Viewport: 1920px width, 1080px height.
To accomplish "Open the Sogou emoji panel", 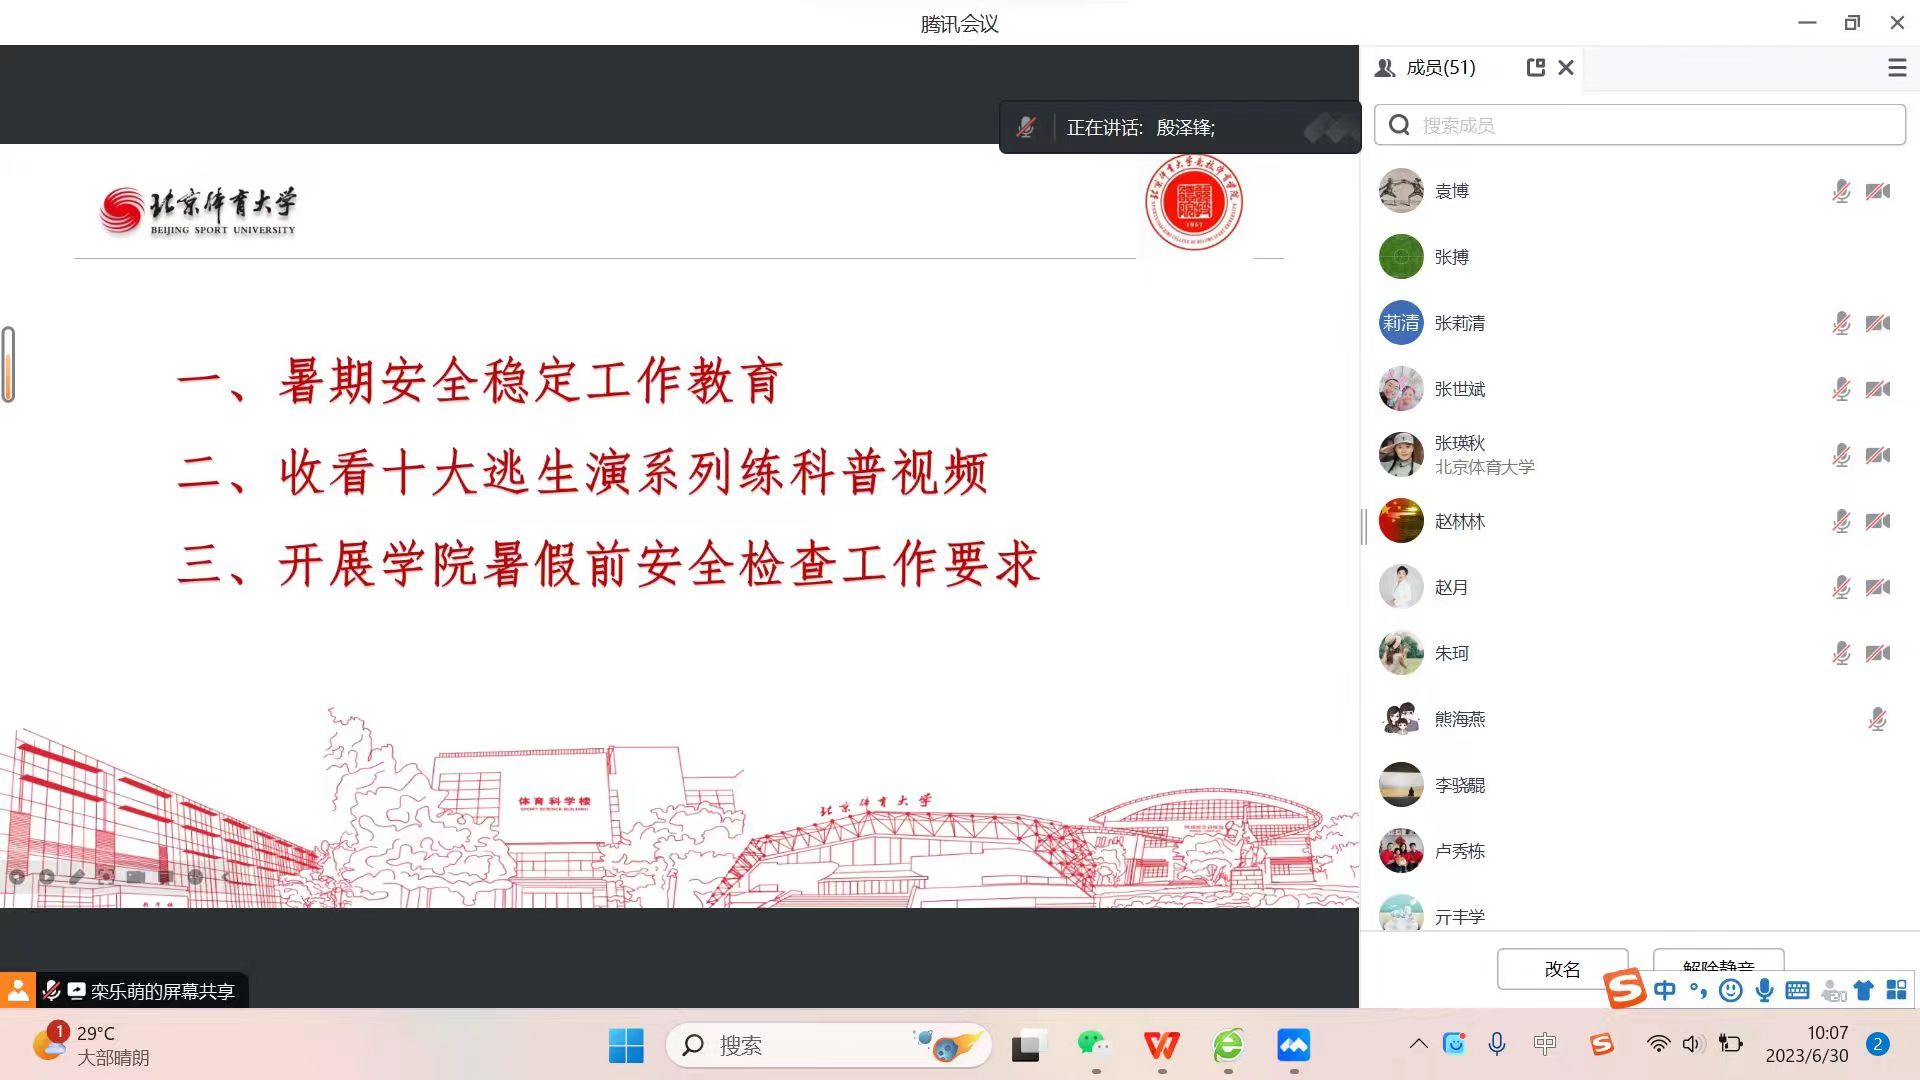I will 1729,990.
